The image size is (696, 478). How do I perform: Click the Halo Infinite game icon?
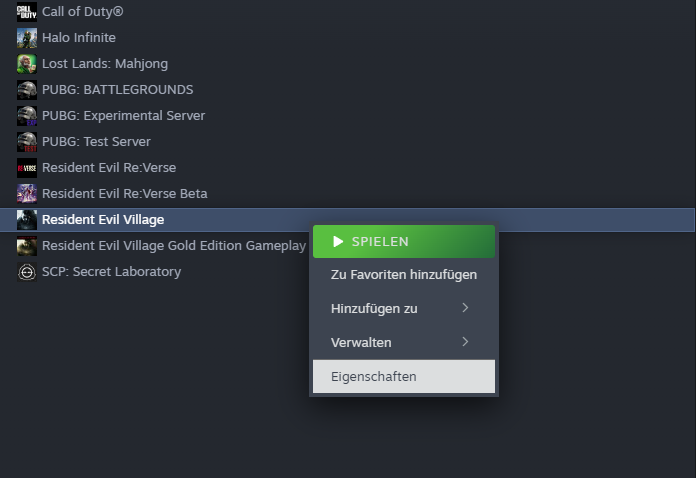[x=27, y=38]
